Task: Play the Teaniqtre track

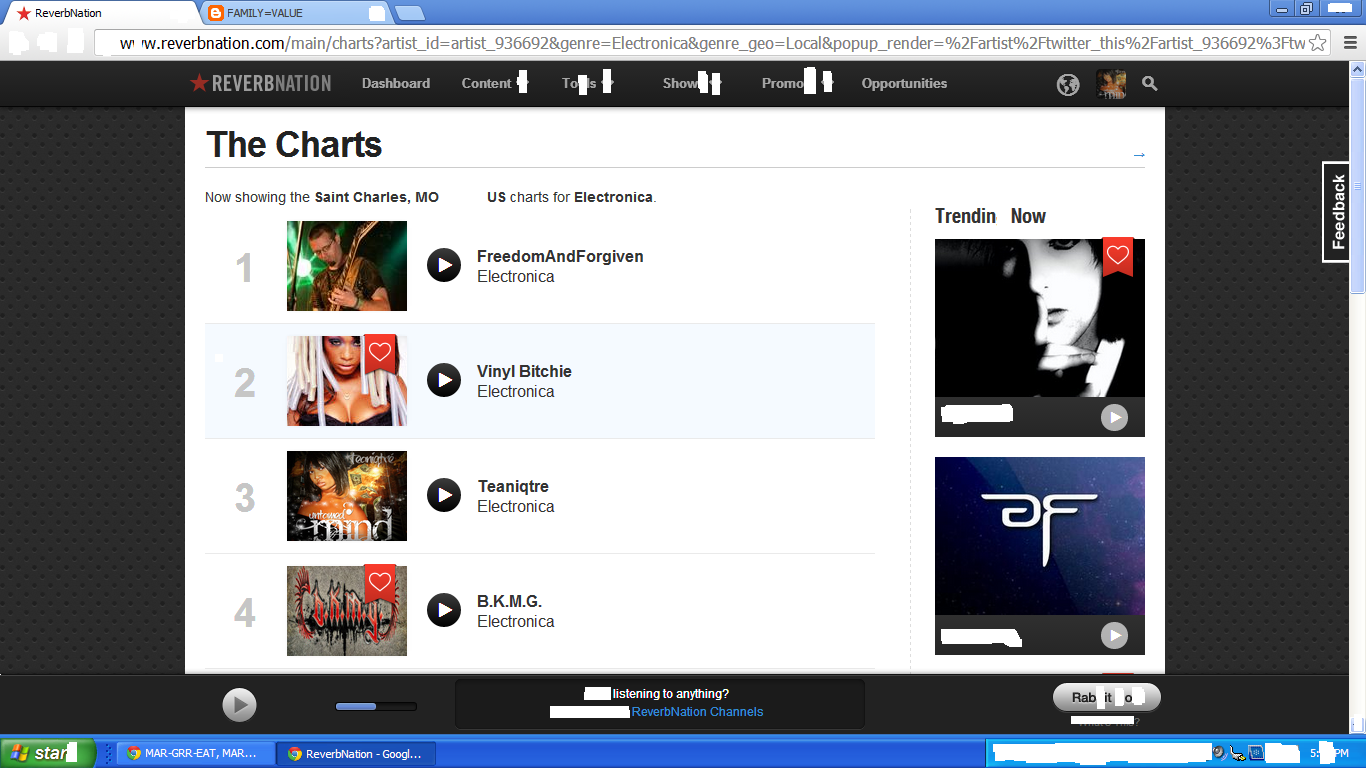Action: pyautogui.click(x=444, y=495)
